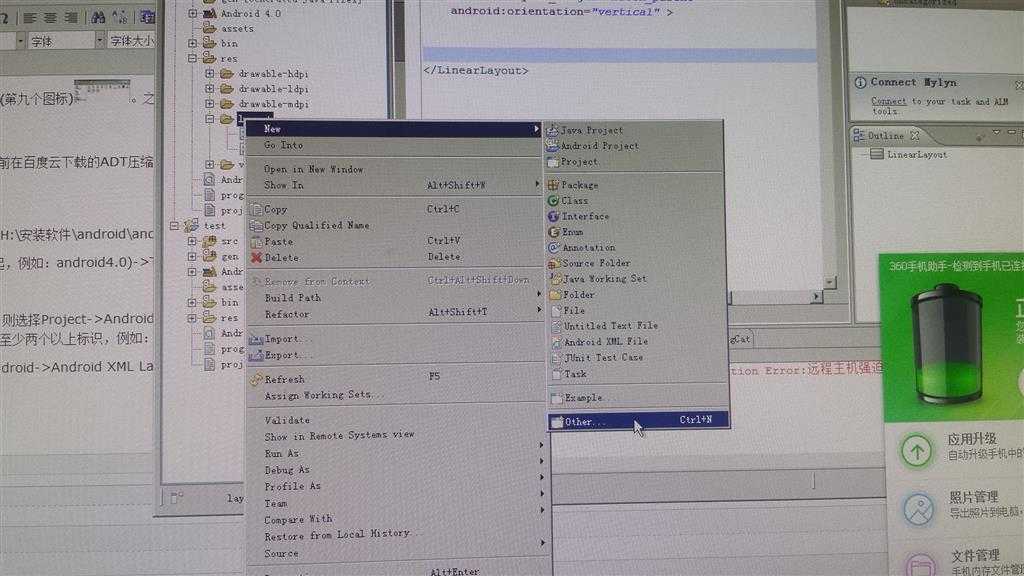Create a new File from the submenu

tap(635, 310)
